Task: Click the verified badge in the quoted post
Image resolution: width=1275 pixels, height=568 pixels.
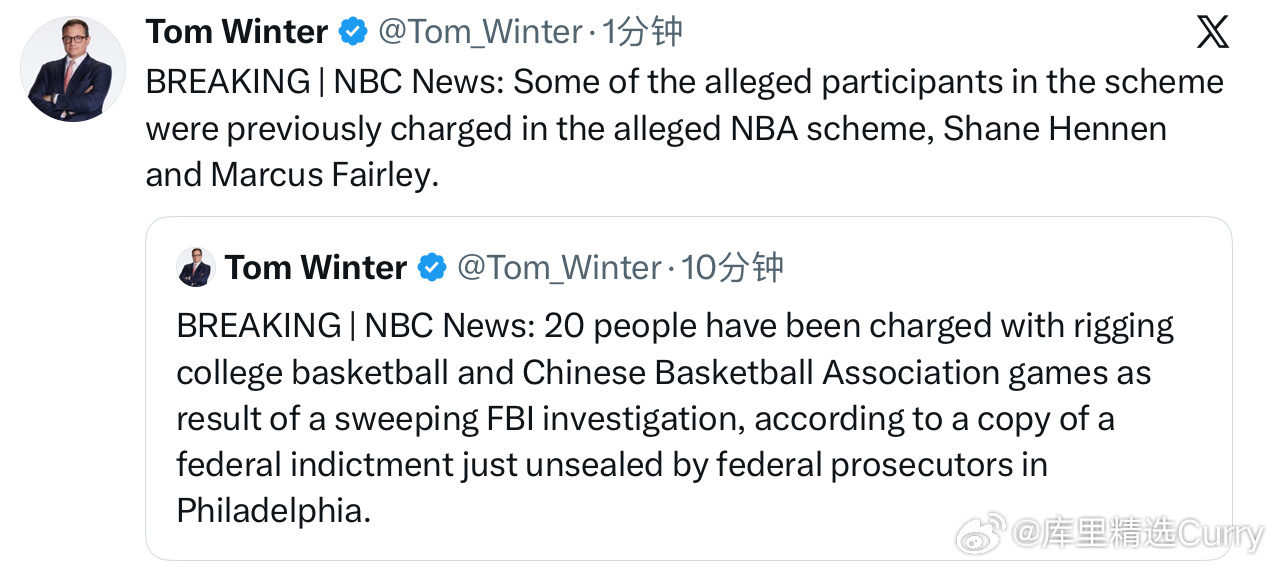Action: pos(432,267)
